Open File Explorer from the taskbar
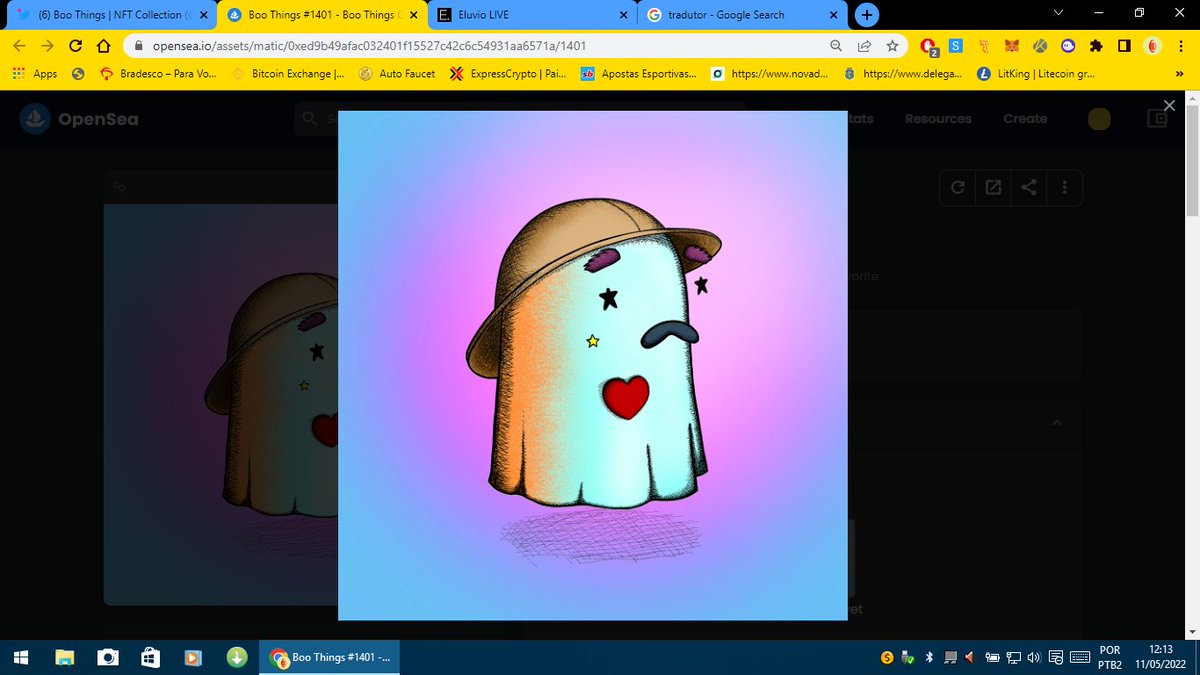The image size is (1200, 675). [64, 657]
